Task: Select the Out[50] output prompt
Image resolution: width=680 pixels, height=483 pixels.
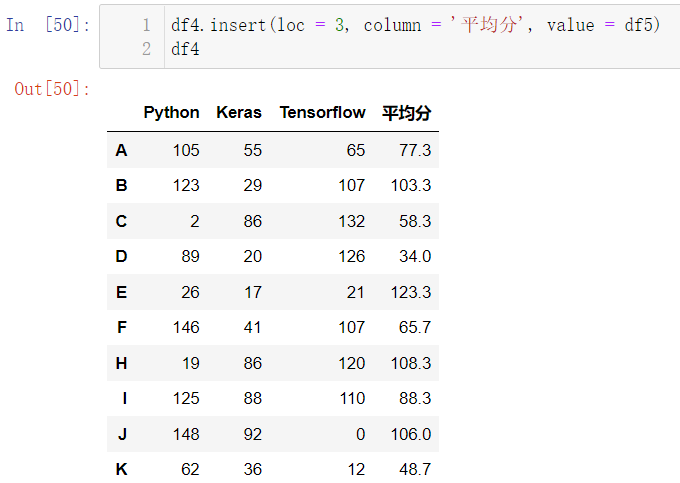Action: 52,89
